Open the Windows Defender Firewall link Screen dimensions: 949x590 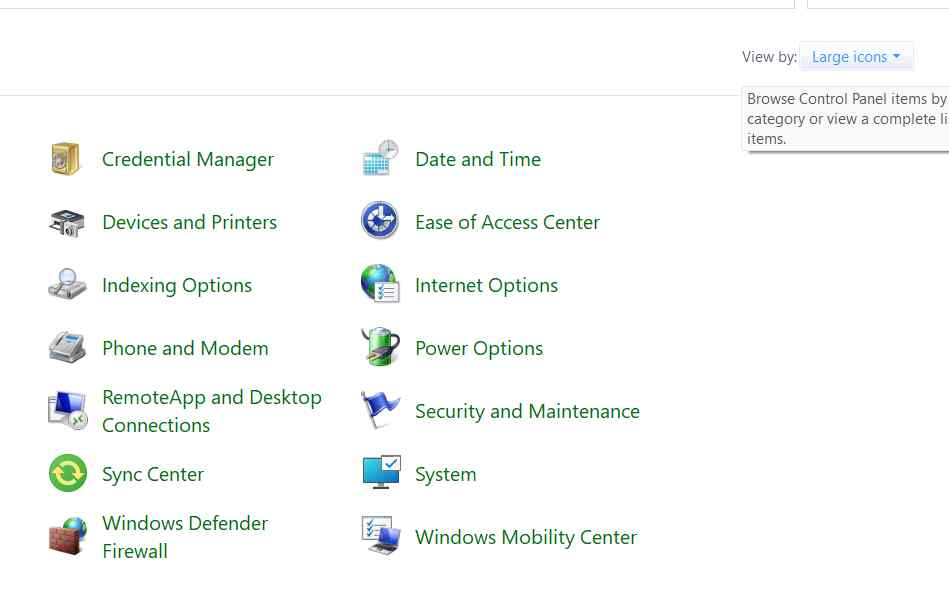click(185, 537)
